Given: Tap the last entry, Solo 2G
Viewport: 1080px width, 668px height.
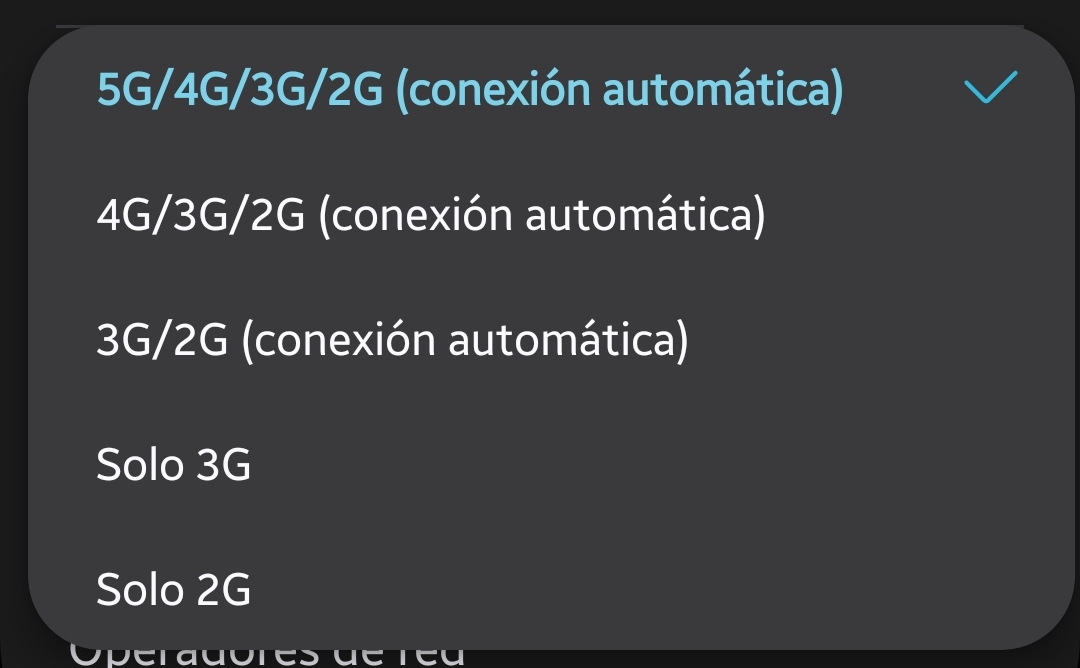Looking at the screenshot, I should pyautogui.click(x=173, y=590).
